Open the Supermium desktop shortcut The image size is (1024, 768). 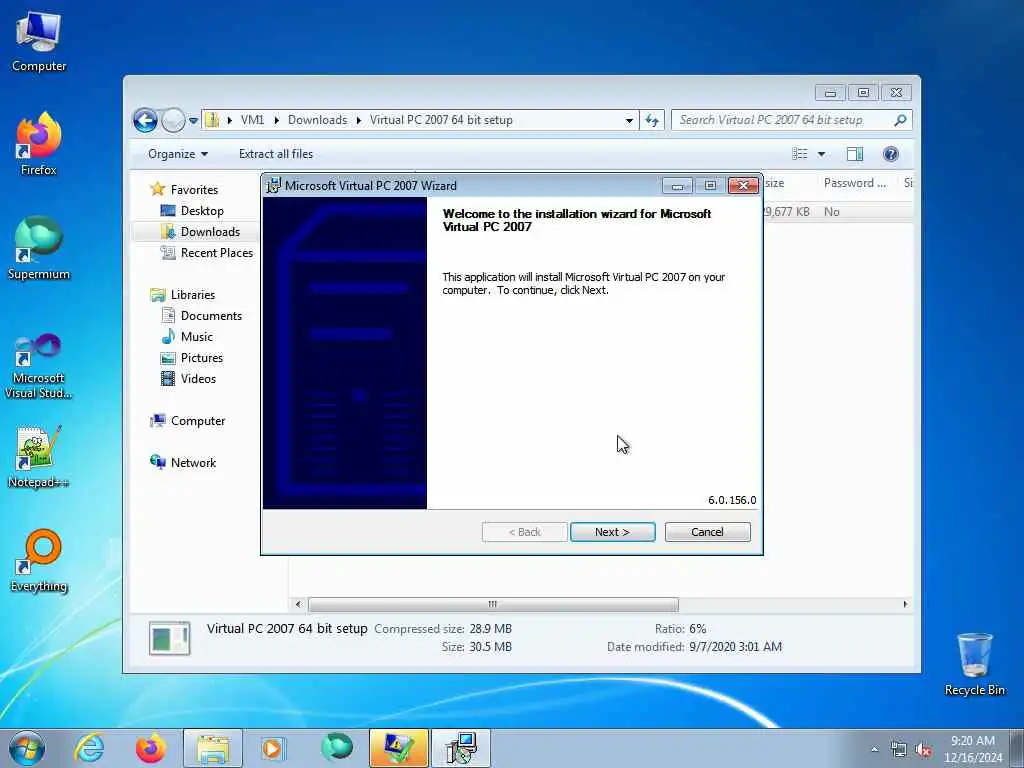pyautogui.click(x=39, y=249)
